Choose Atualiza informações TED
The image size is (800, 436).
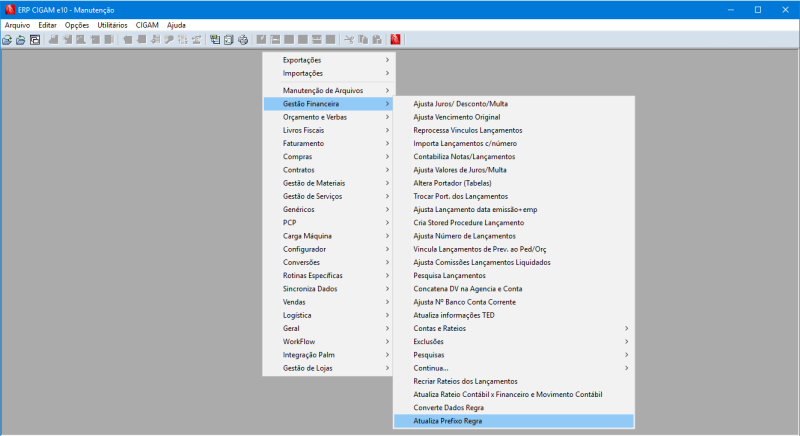click(x=514, y=315)
